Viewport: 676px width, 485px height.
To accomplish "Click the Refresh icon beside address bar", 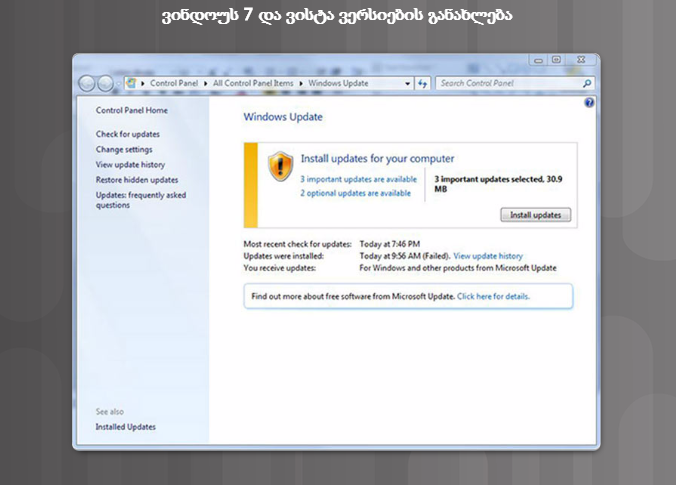I will tap(423, 84).
